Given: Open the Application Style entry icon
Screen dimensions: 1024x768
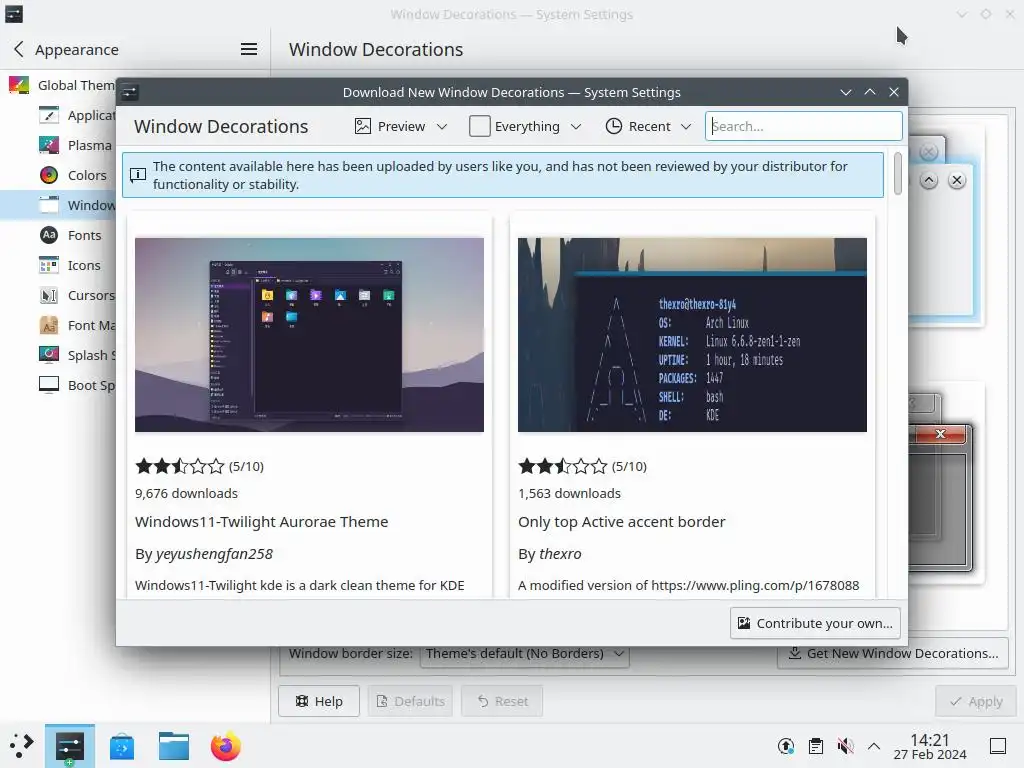Looking at the screenshot, I should pyautogui.click(x=49, y=115).
